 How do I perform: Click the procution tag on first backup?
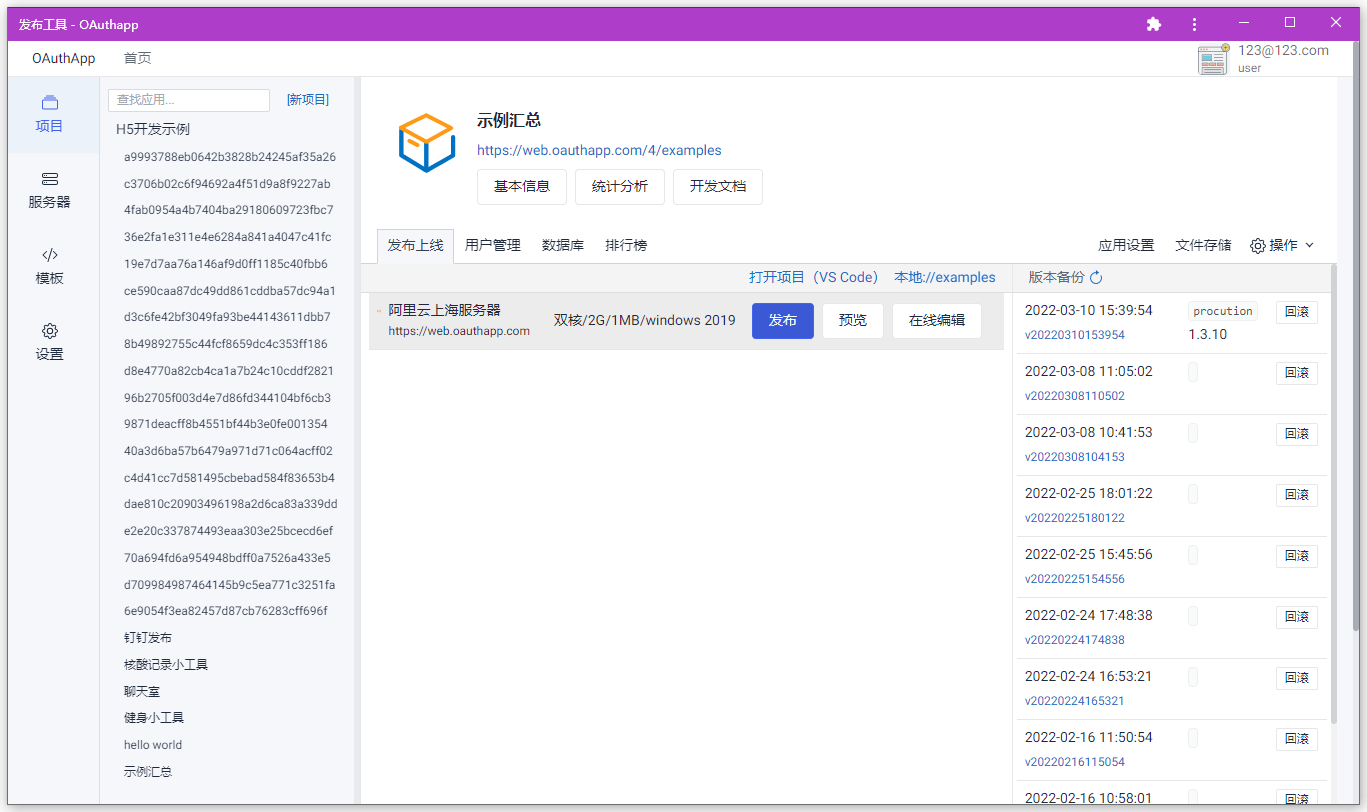(1223, 311)
